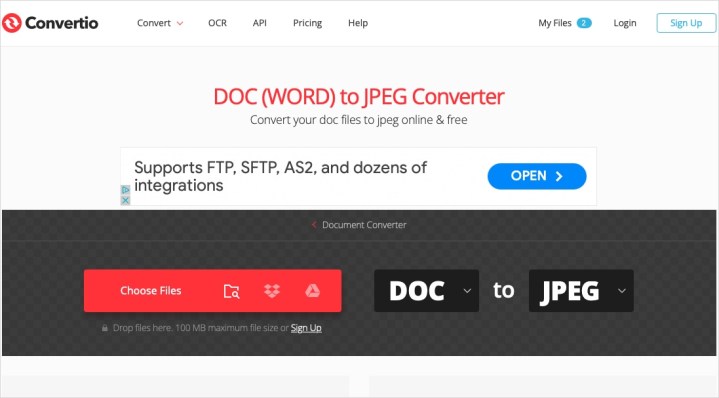Browse files with the folder search icon
Screen dimensions: 719x398
[x=232, y=291]
